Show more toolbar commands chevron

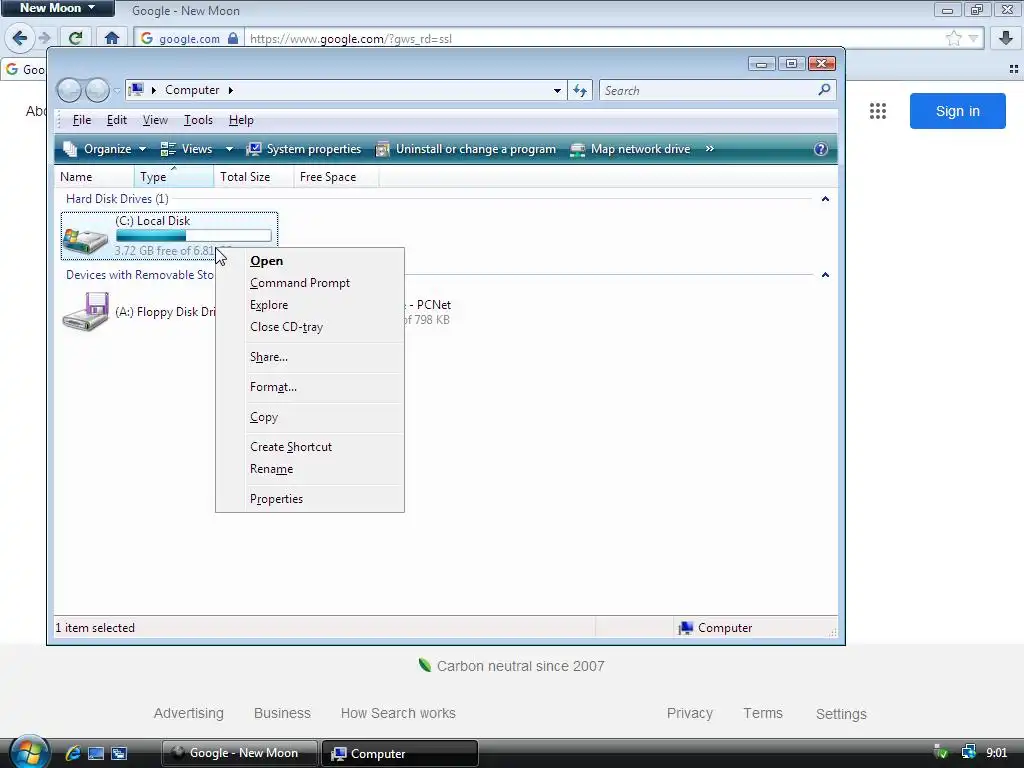coord(710,149)
